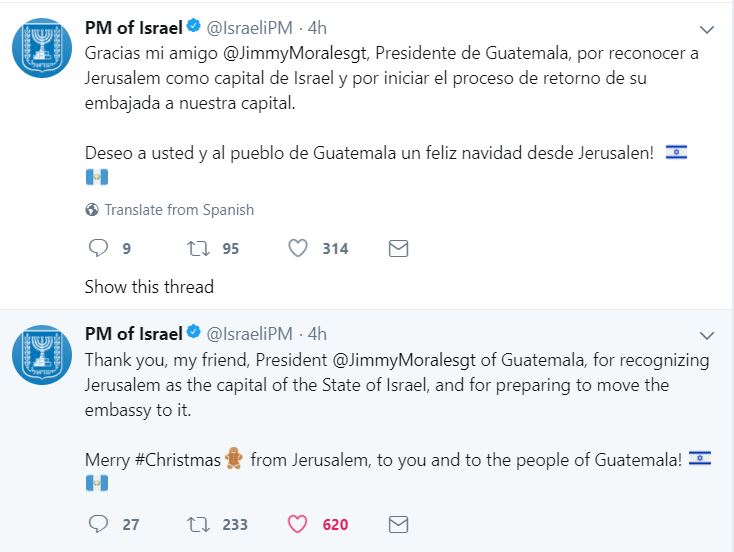
Task: Reply to the English tweet with 27 replies
Action: pos(98,524)
